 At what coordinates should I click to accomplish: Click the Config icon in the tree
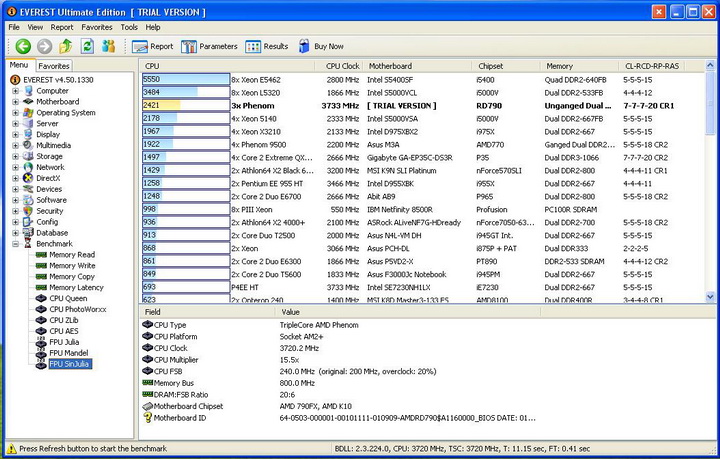coord(28,222)
